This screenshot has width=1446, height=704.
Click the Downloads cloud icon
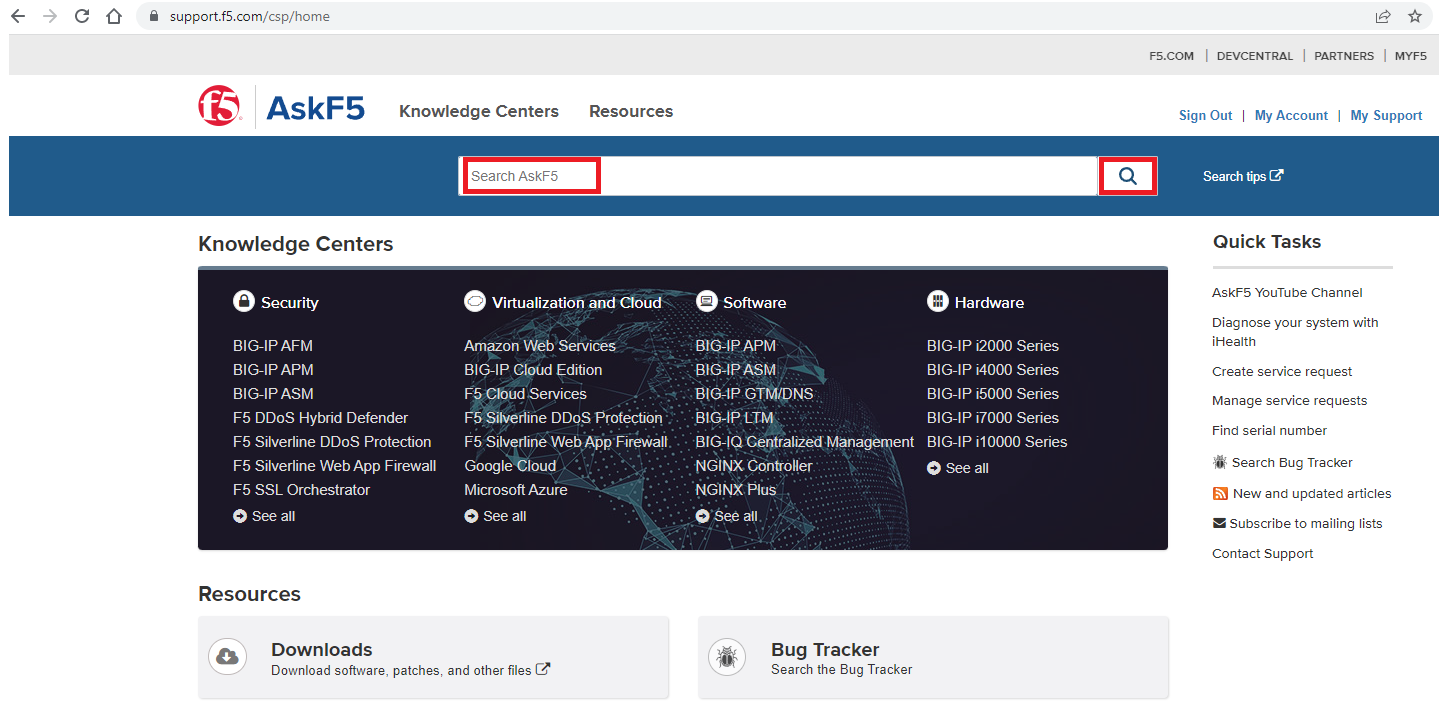pyautogui.click(x=227, y=656)
